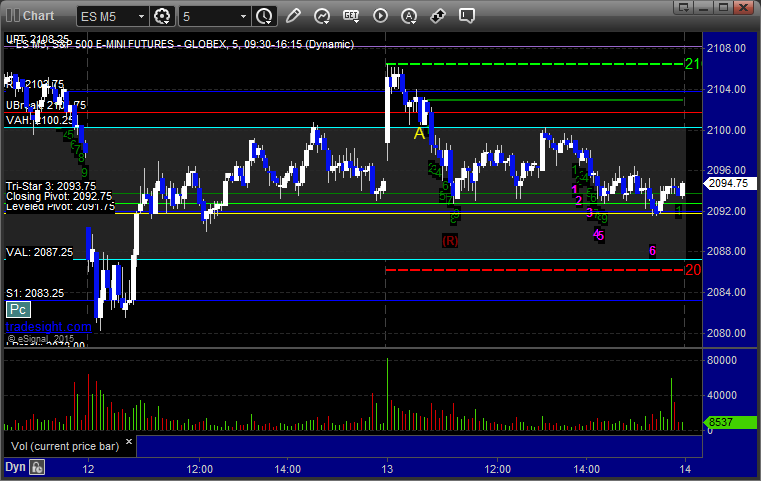The width and height of the screenshot is (761, 481).
Task: Click the Tri-Star 3: 2093.75 label
Action: pos(50,186)
